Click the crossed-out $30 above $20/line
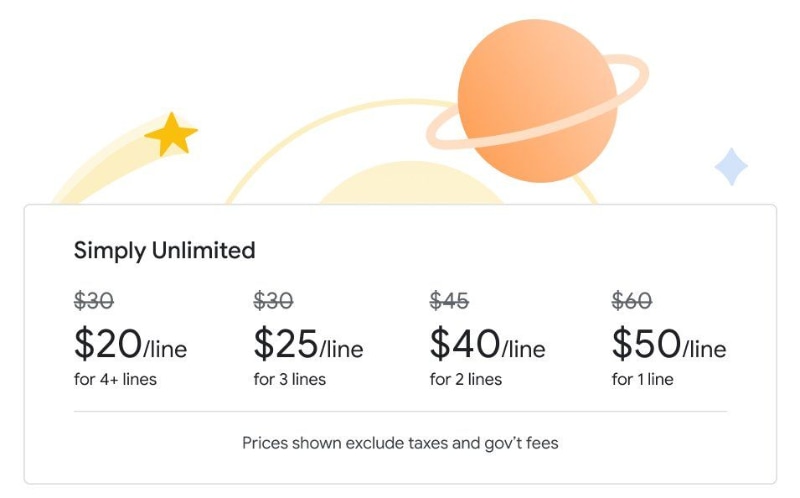Viewport: 800px width, 498px height. pos(94,300)
